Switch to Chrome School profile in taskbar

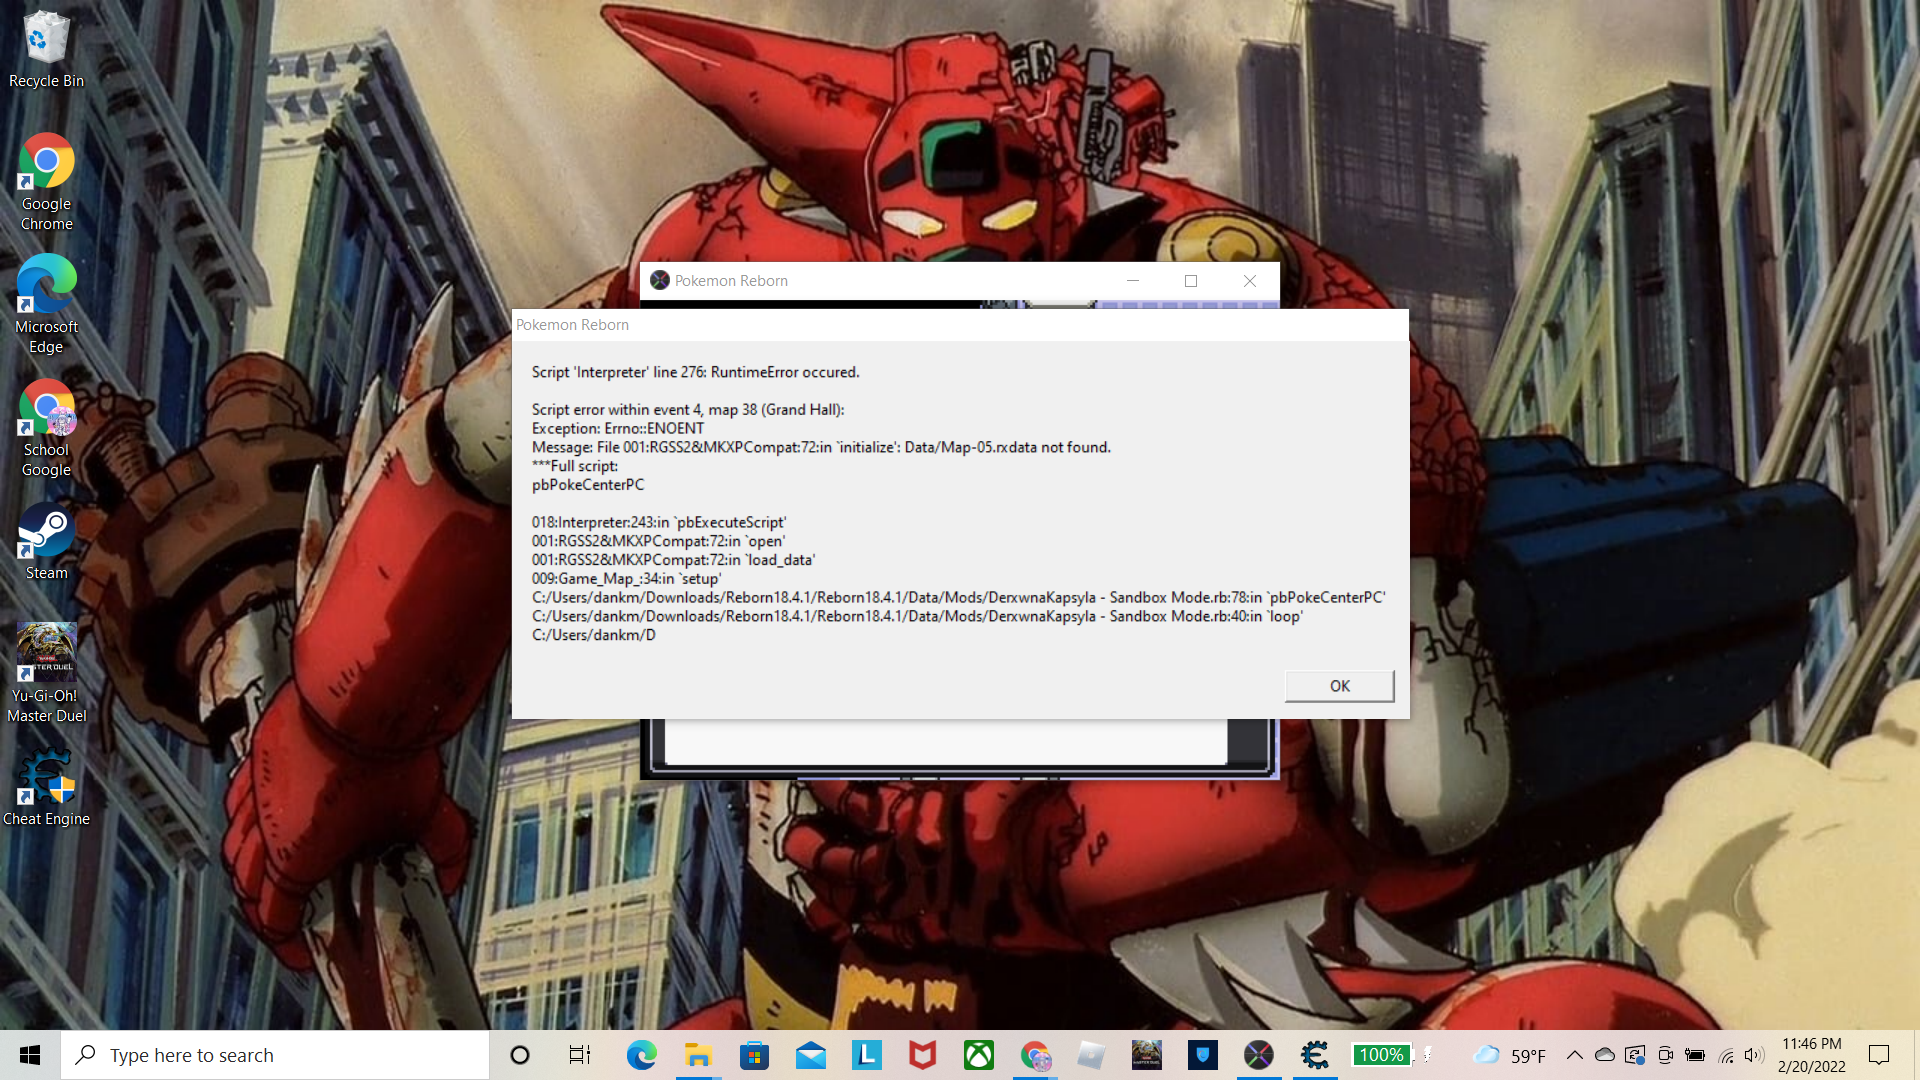[x=1036, y=1055]
